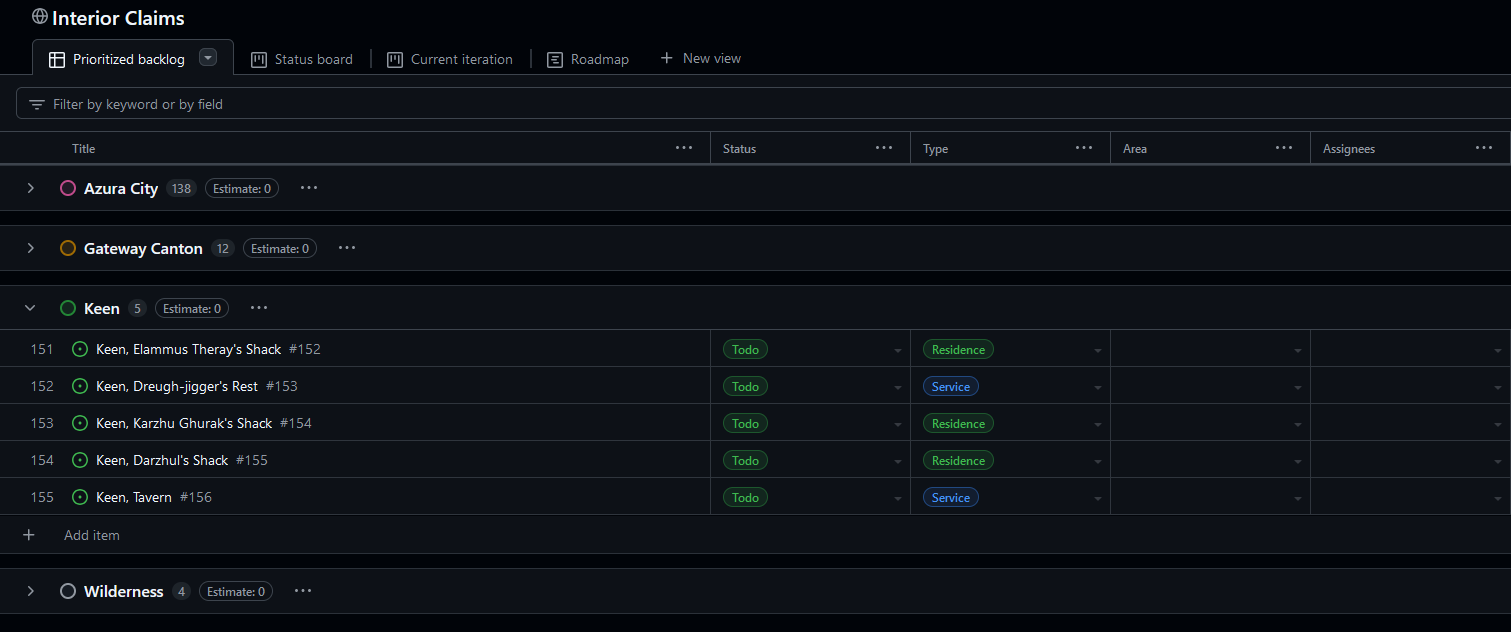The height and width of the screenshot is (632, 1511).
Task: Open Status column options menu
Action: tap(884, 148)
